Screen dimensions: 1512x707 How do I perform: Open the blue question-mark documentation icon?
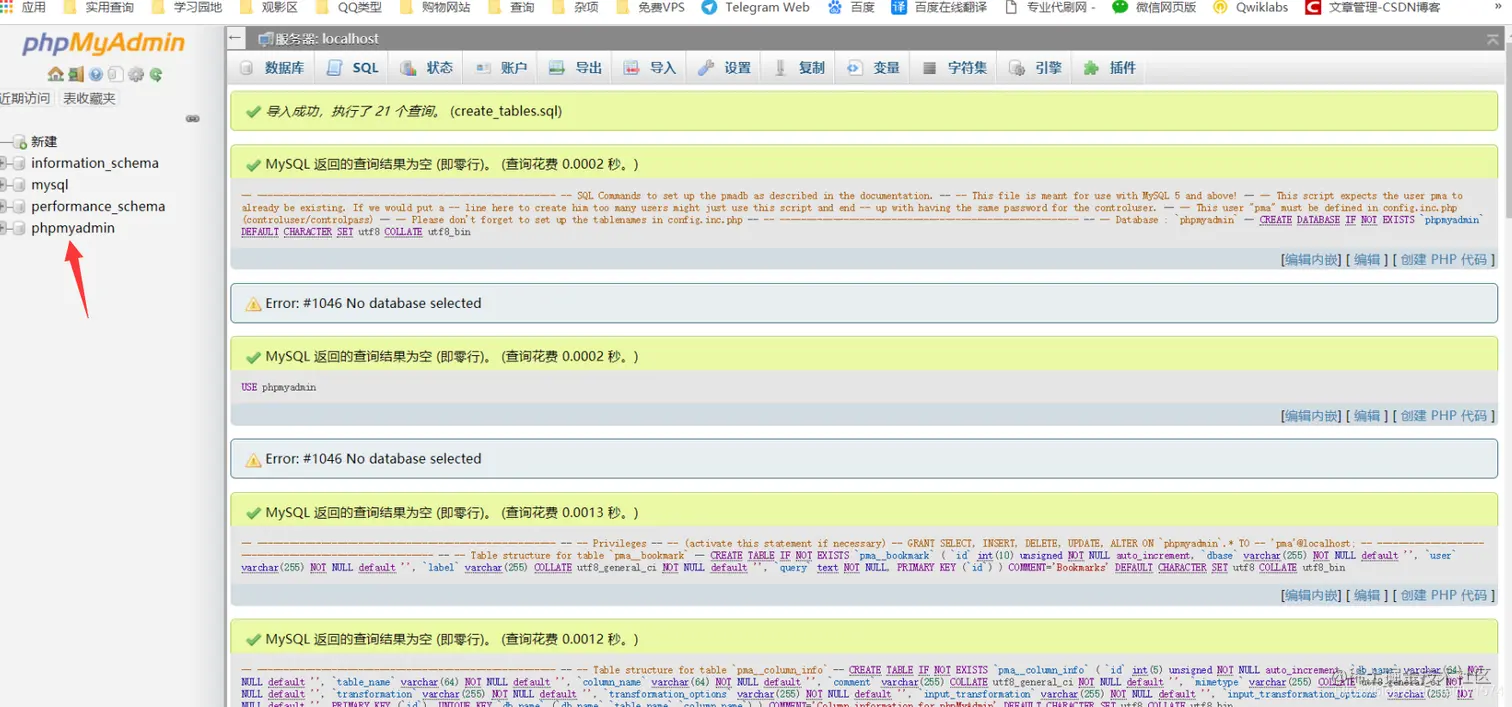coord(96,74)
